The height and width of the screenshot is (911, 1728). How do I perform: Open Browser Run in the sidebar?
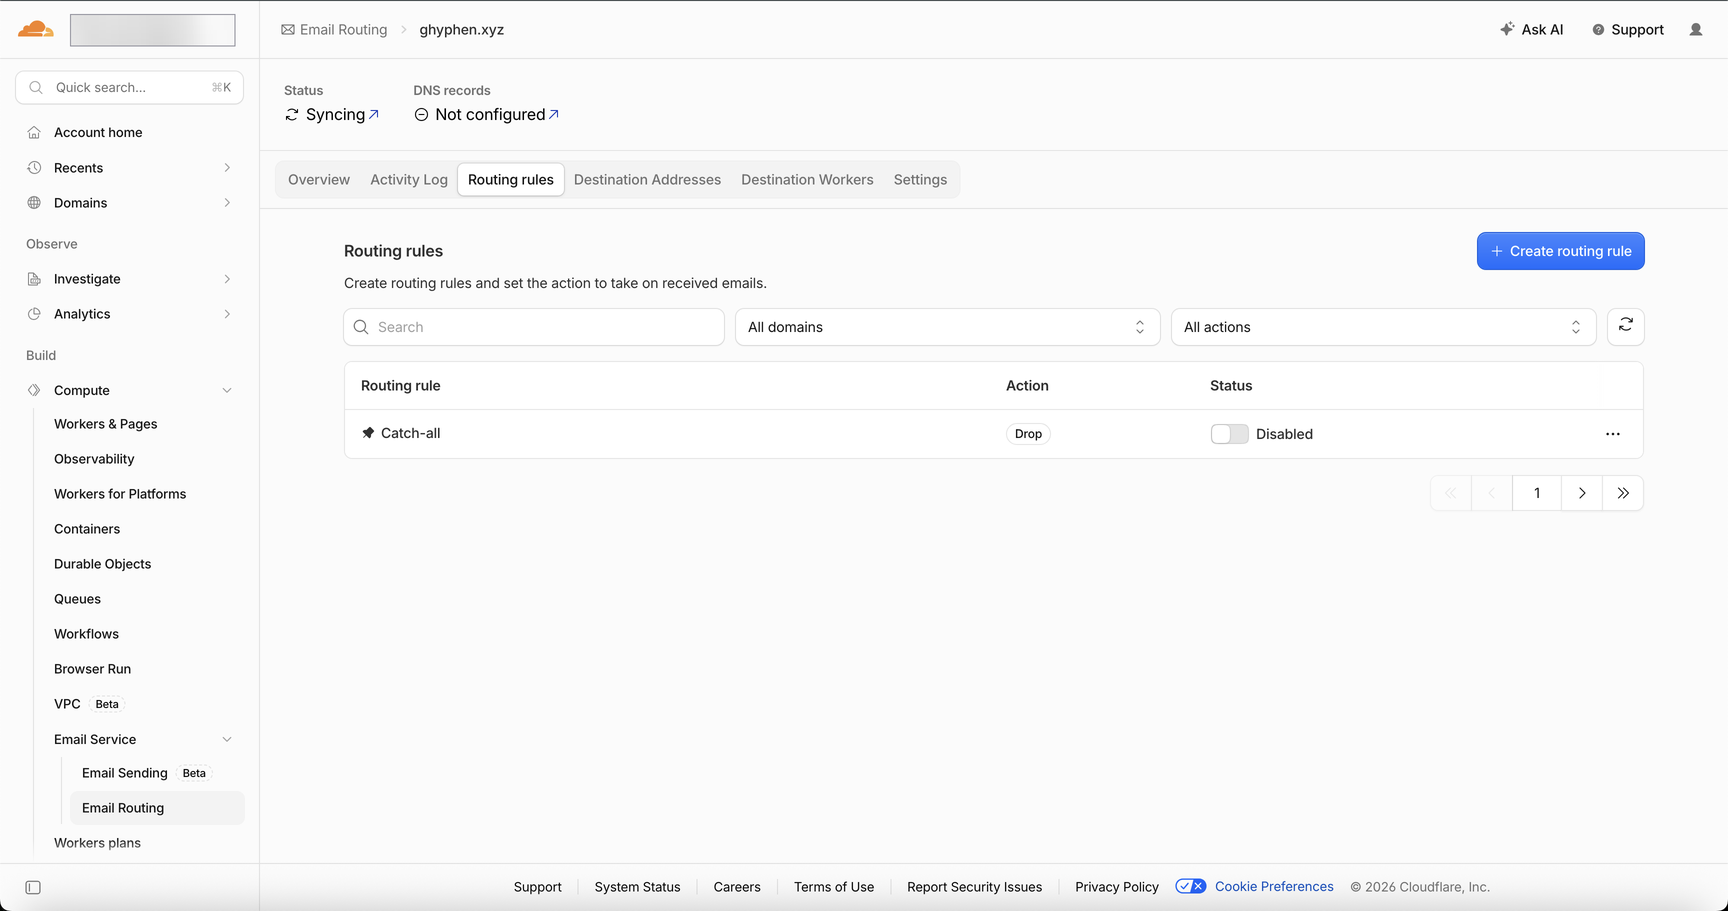93,669
